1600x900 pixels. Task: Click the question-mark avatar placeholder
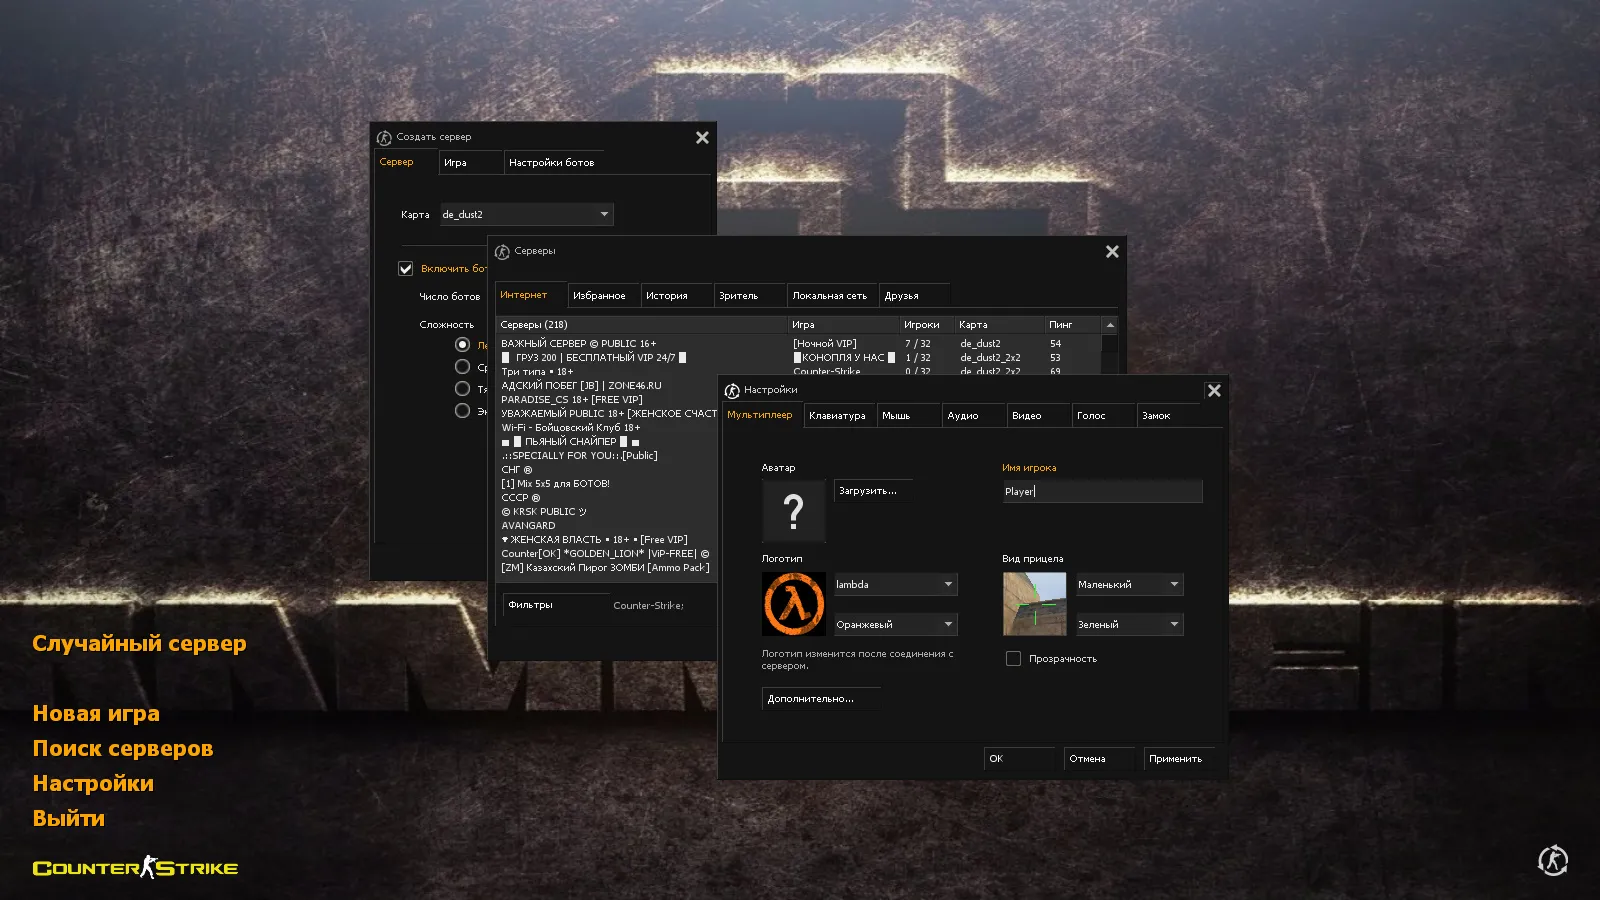click(x=793, y=511)
